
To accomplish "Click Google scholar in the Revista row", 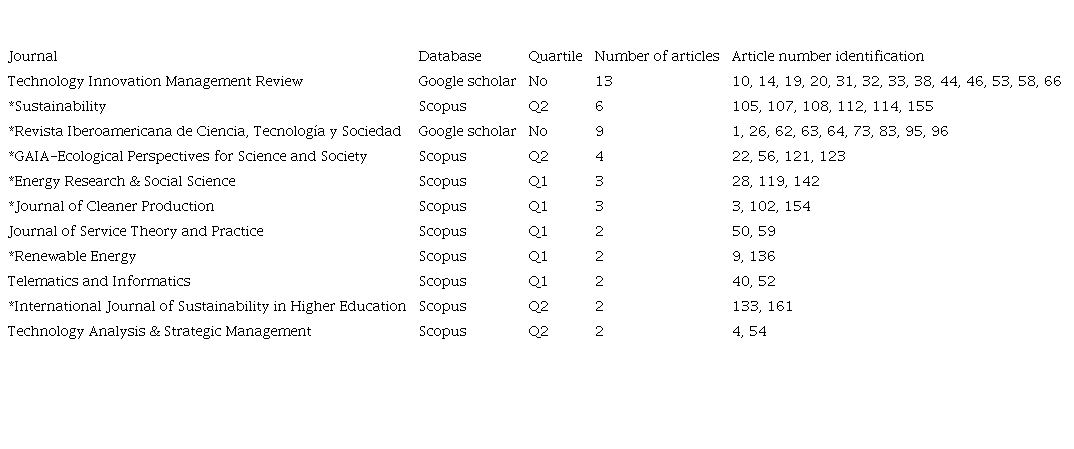I will (467, 131).
